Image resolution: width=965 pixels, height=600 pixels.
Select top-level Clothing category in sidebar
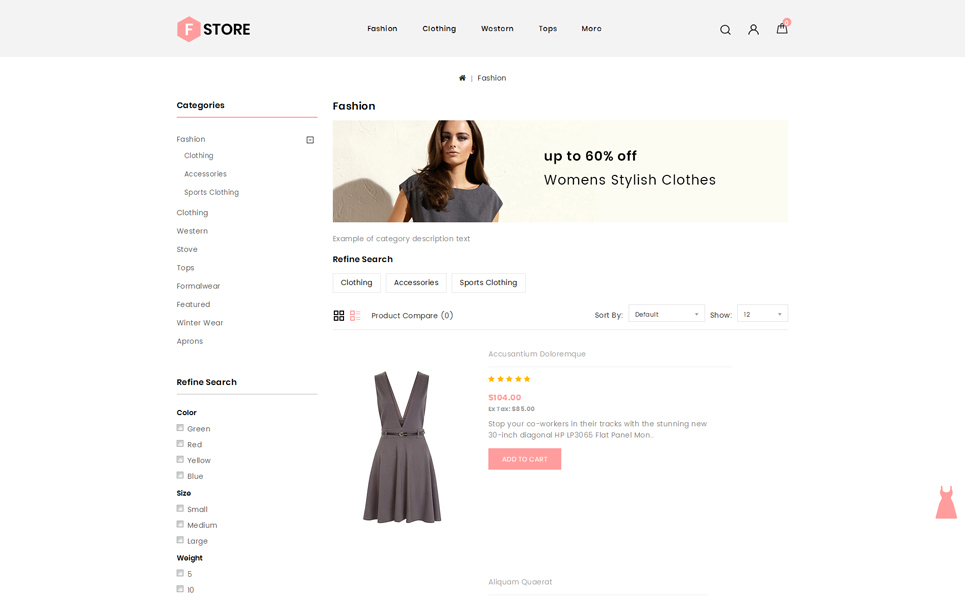coord(192,213)
